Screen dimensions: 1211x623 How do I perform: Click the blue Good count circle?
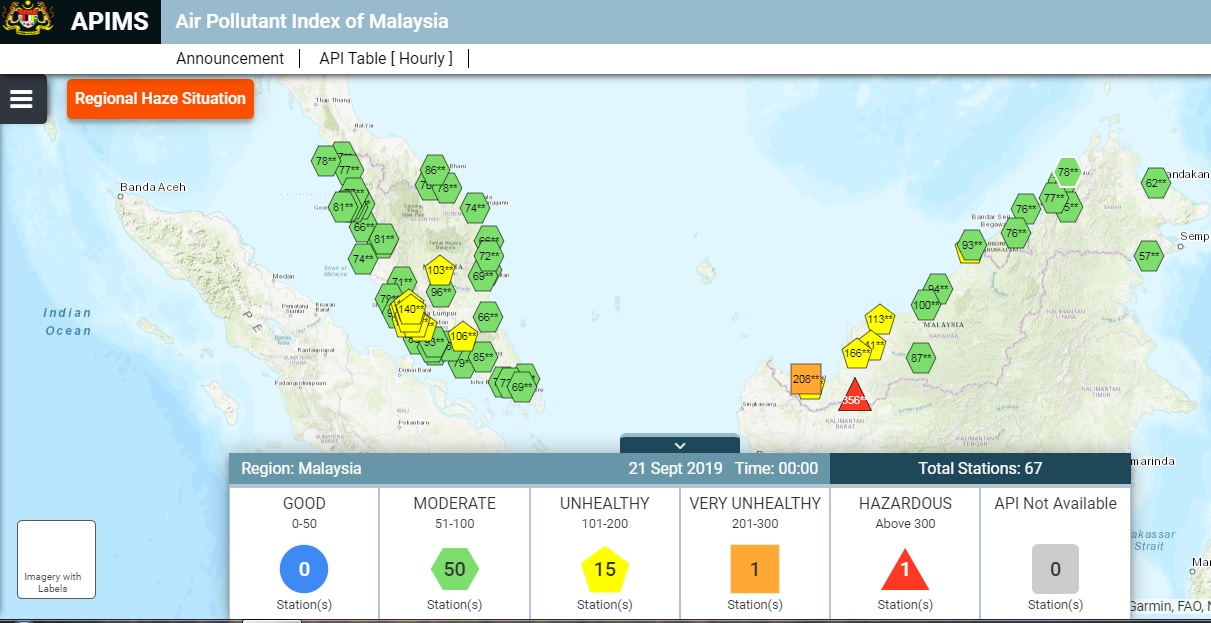305,569
